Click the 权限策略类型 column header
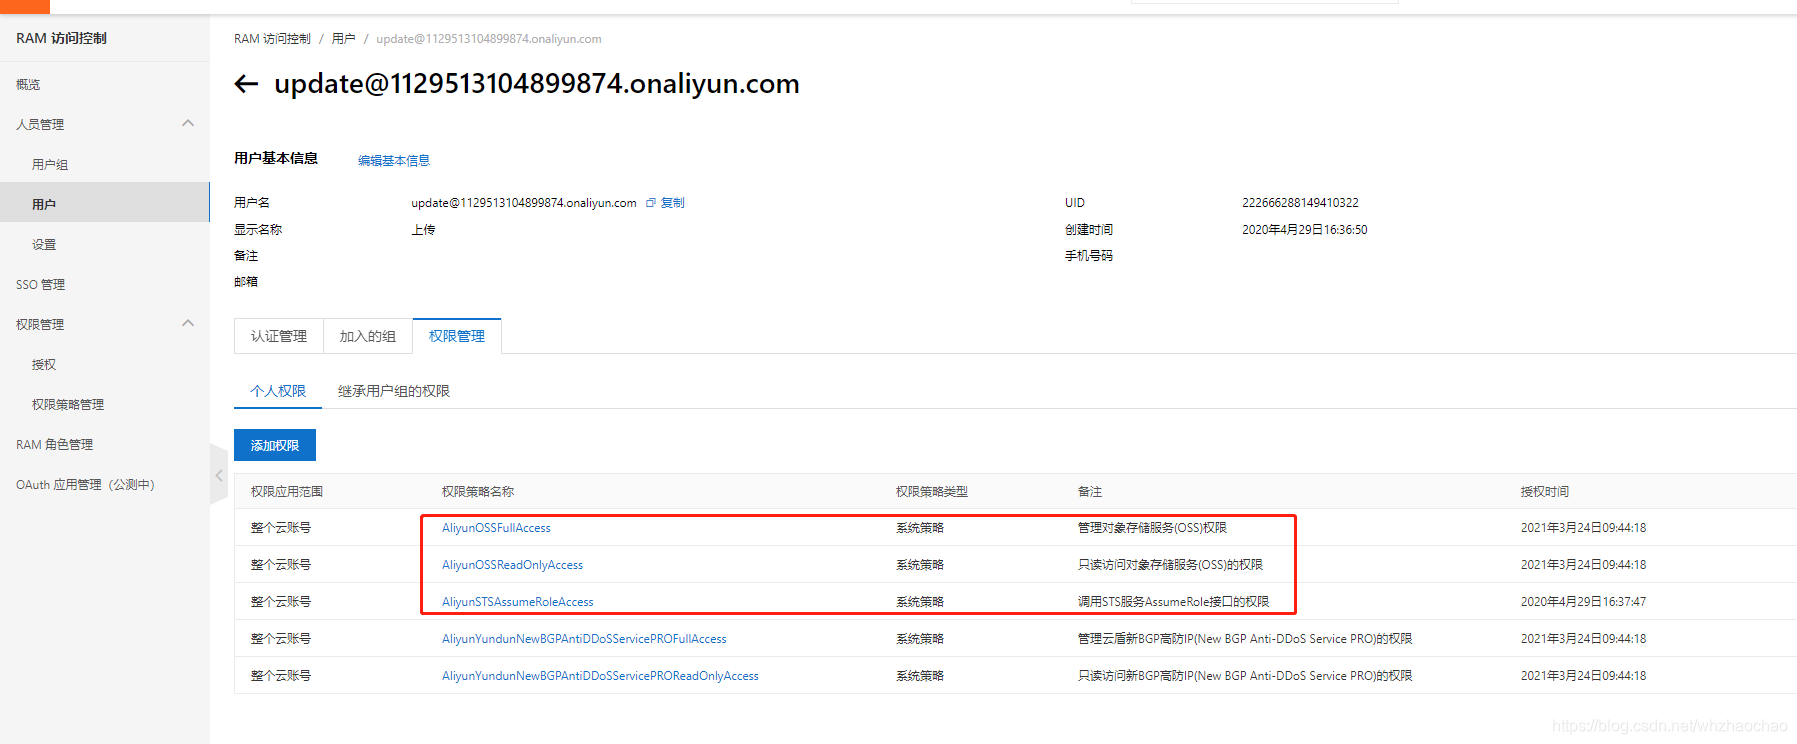 [x=932, y=492]
